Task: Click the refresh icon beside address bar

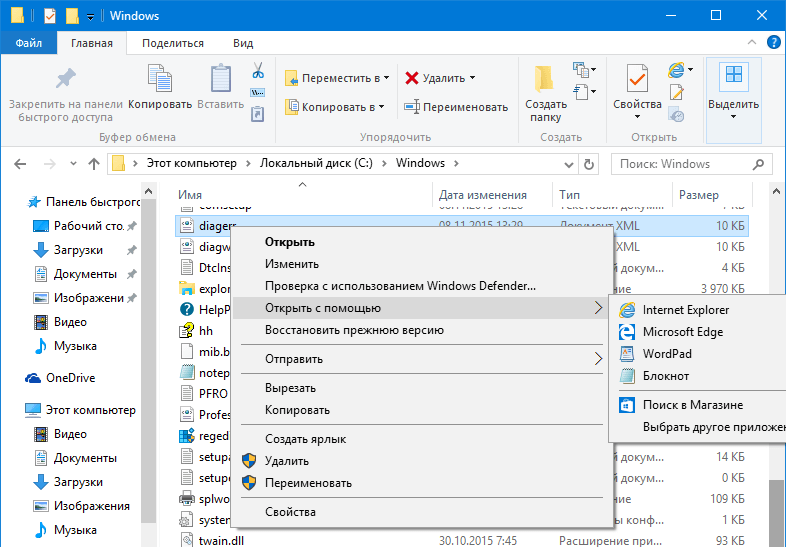Action: (589, 164)
